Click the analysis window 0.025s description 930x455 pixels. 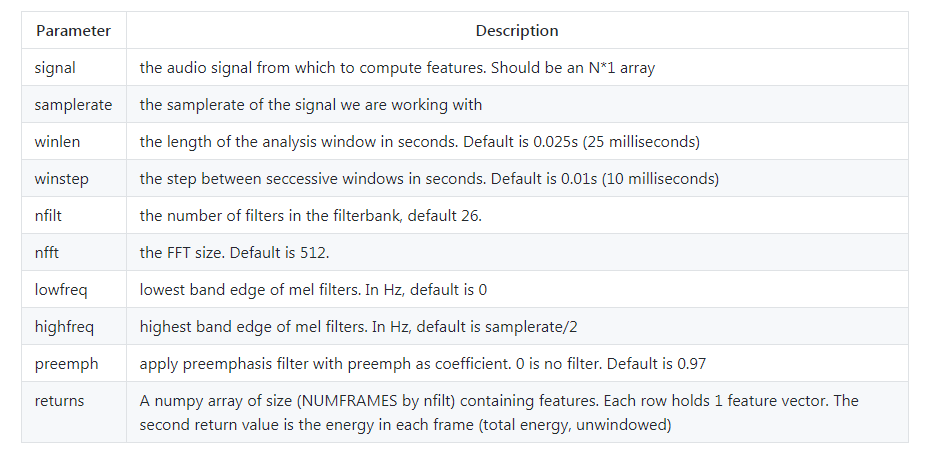click(x=419, y=142)
